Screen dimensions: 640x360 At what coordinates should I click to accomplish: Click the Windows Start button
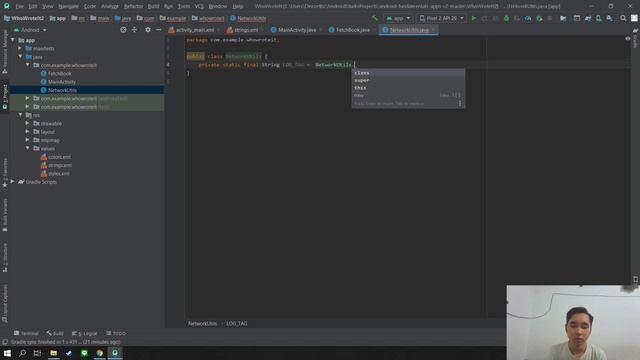point(7,353)
